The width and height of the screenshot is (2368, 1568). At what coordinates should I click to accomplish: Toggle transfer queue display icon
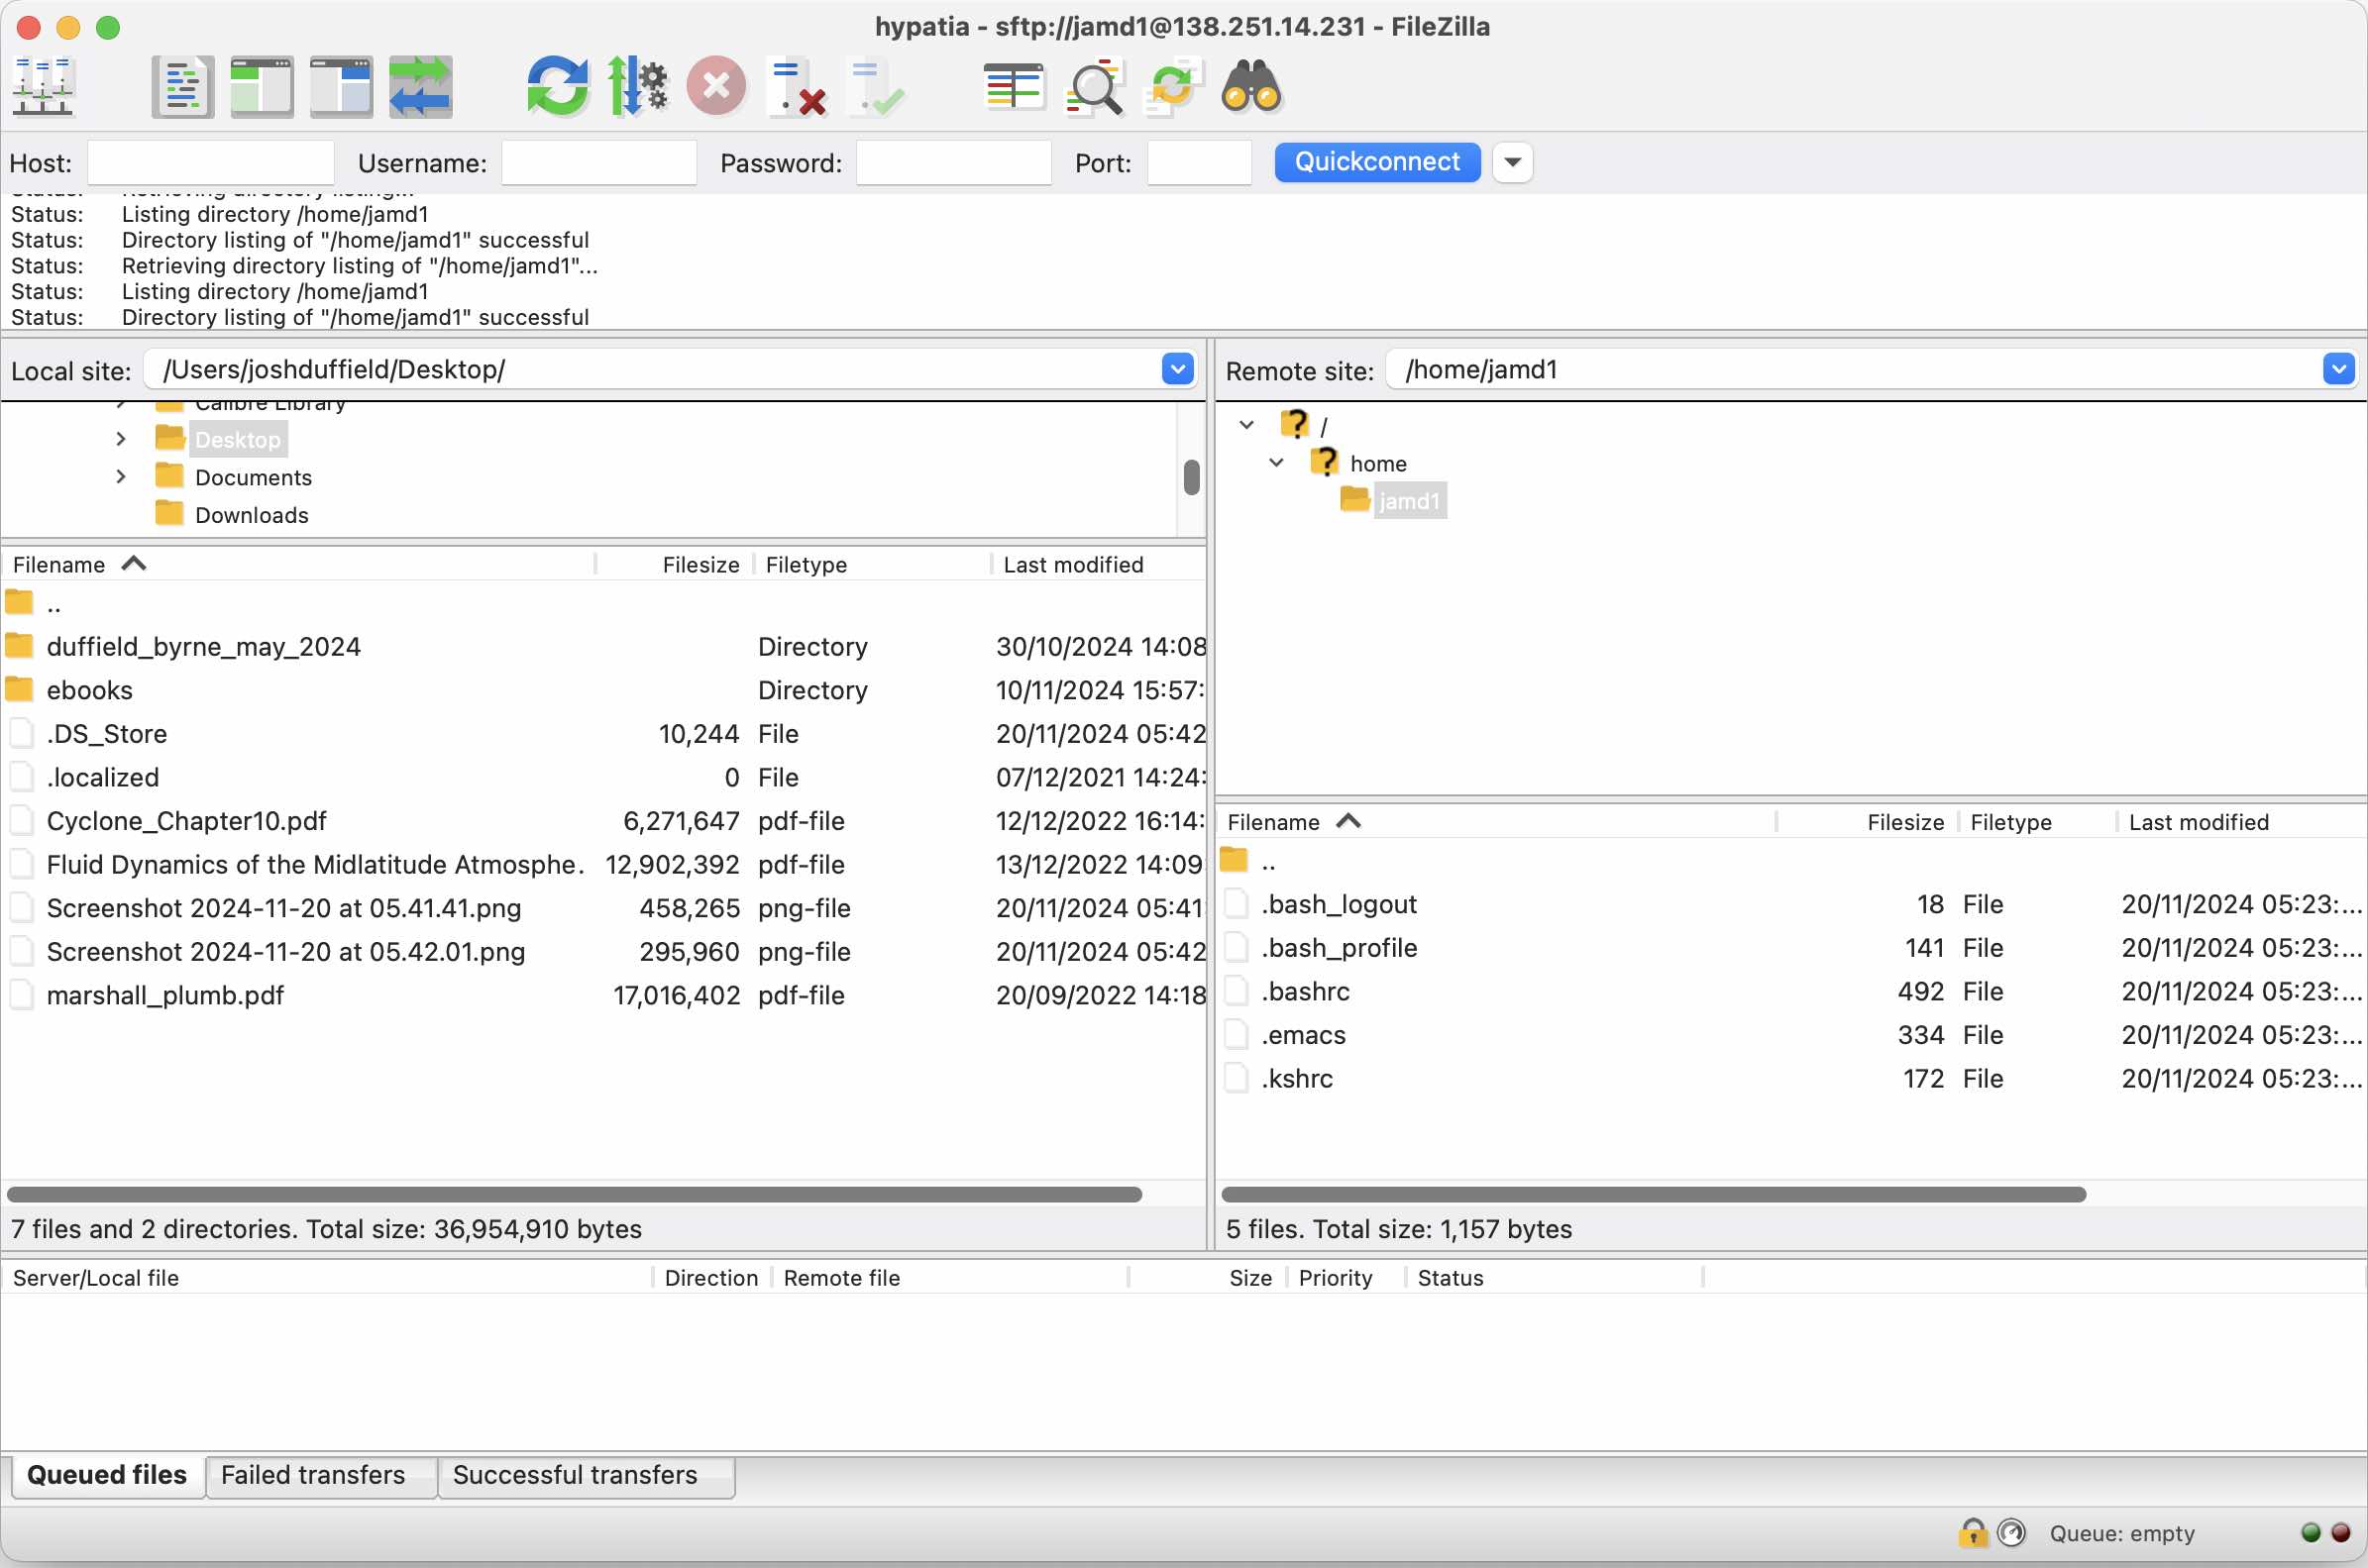(x=420, y=86)
